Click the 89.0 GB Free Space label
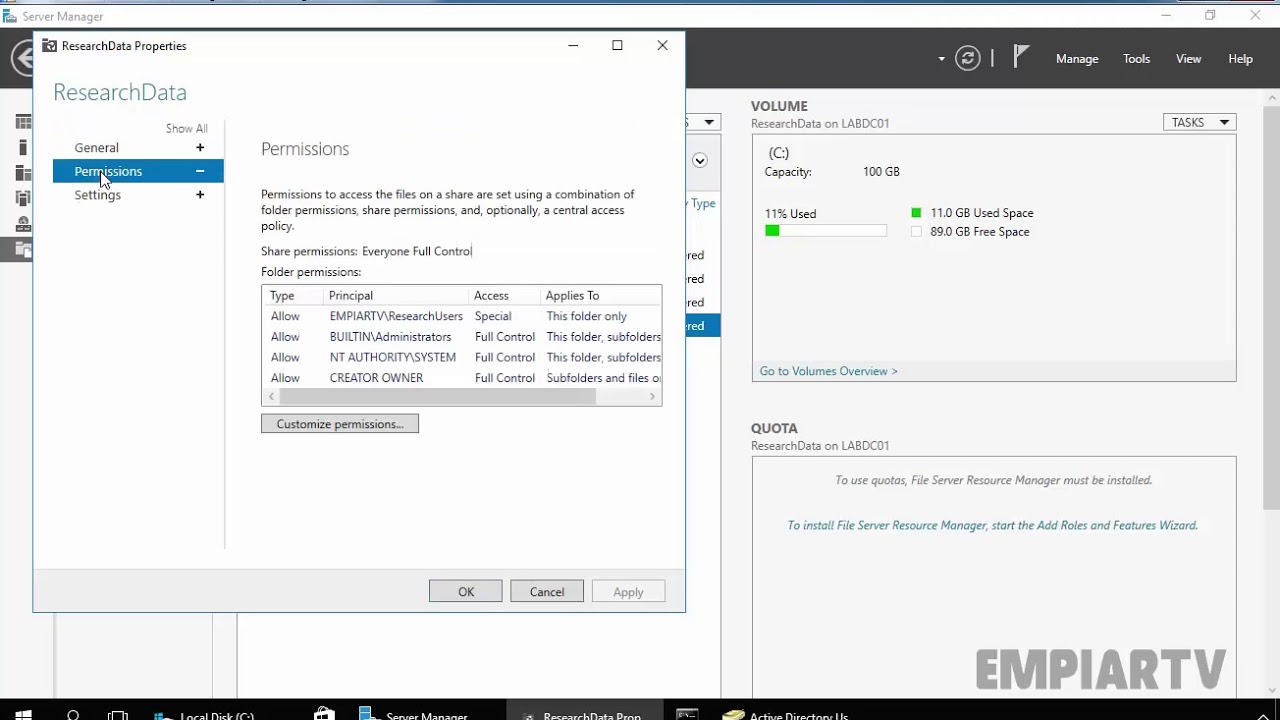This screenshot has width=1280, height=720. coord(980,232)
